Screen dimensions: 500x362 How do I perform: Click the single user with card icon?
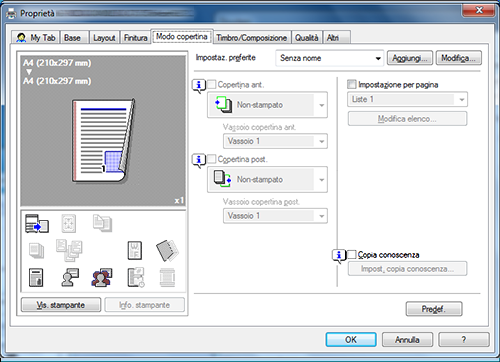pyautogui.click(x=70, y=277)
